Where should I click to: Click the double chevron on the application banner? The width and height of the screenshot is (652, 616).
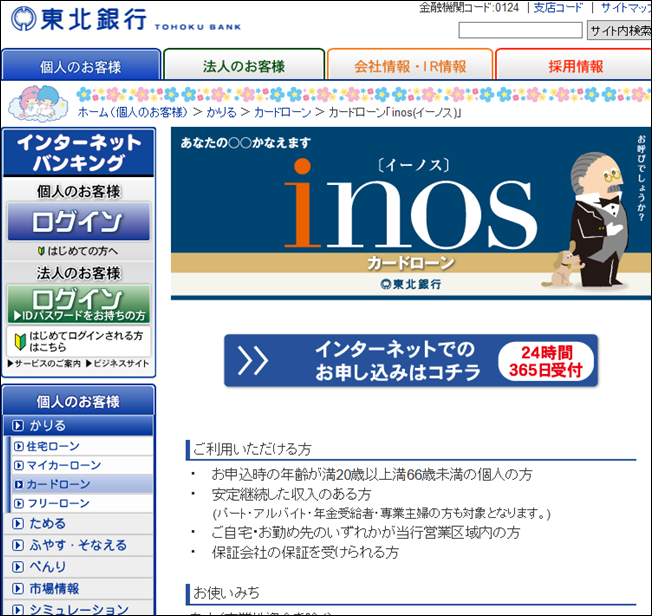coord(252,360)
